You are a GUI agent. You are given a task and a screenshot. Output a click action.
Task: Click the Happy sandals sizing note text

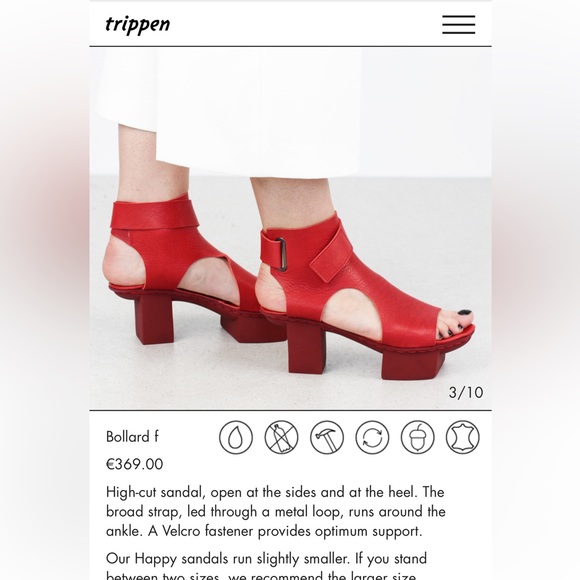point(266,565)
